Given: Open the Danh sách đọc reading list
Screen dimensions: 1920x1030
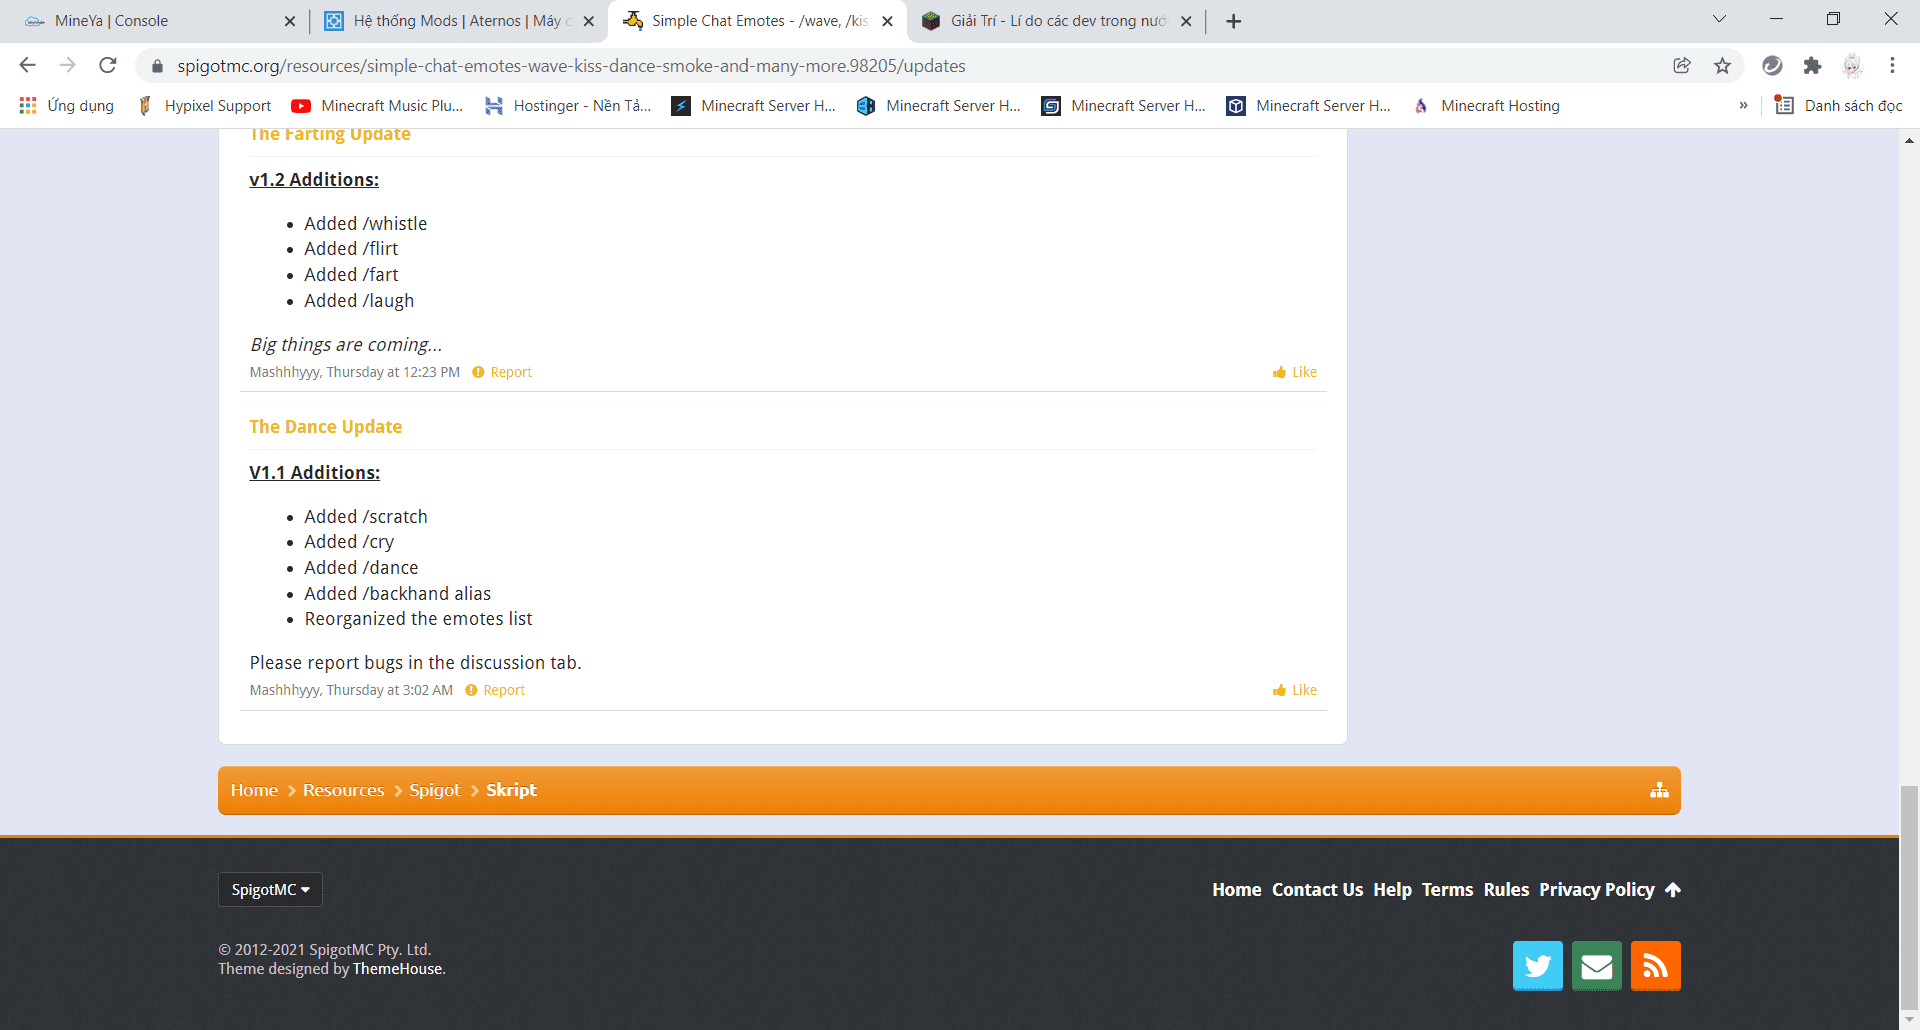Looking at the screenshot, I should point(1838,106).
